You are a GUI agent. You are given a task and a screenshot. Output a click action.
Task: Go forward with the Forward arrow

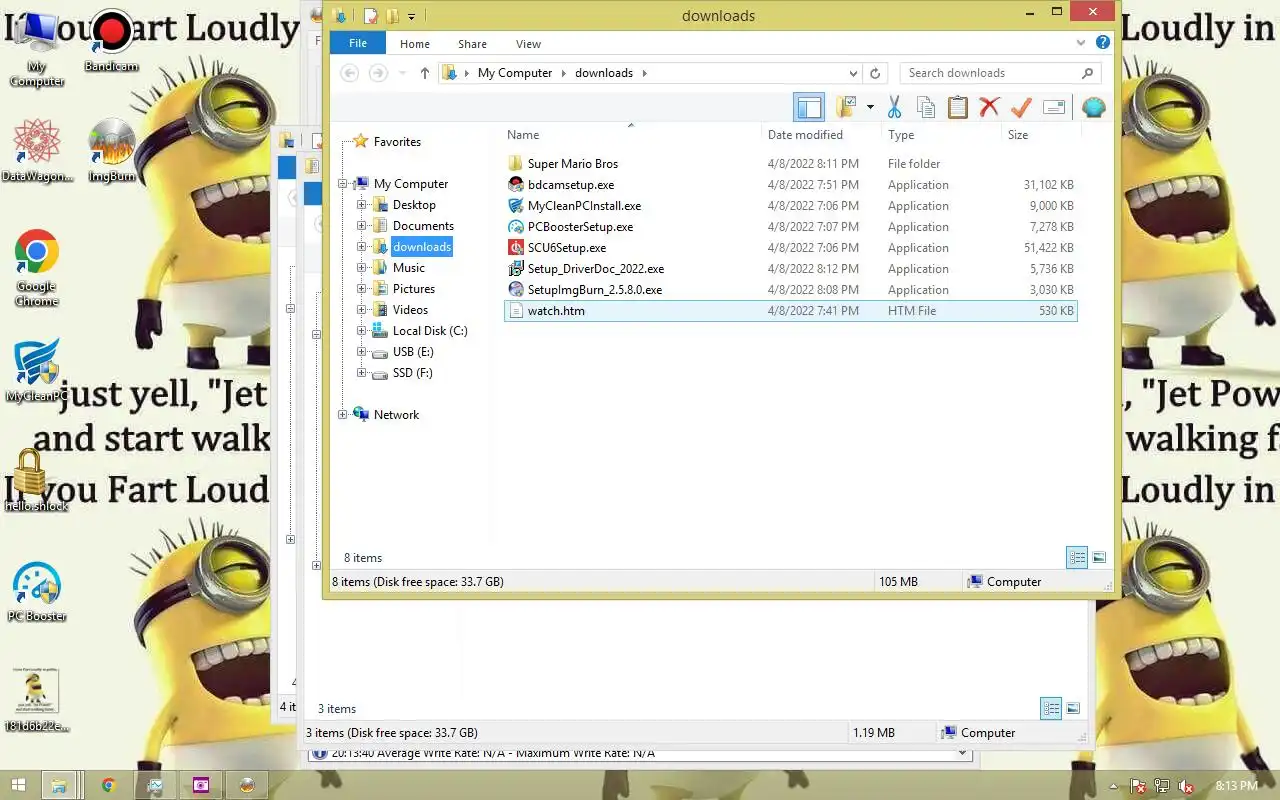click(378, 73)
